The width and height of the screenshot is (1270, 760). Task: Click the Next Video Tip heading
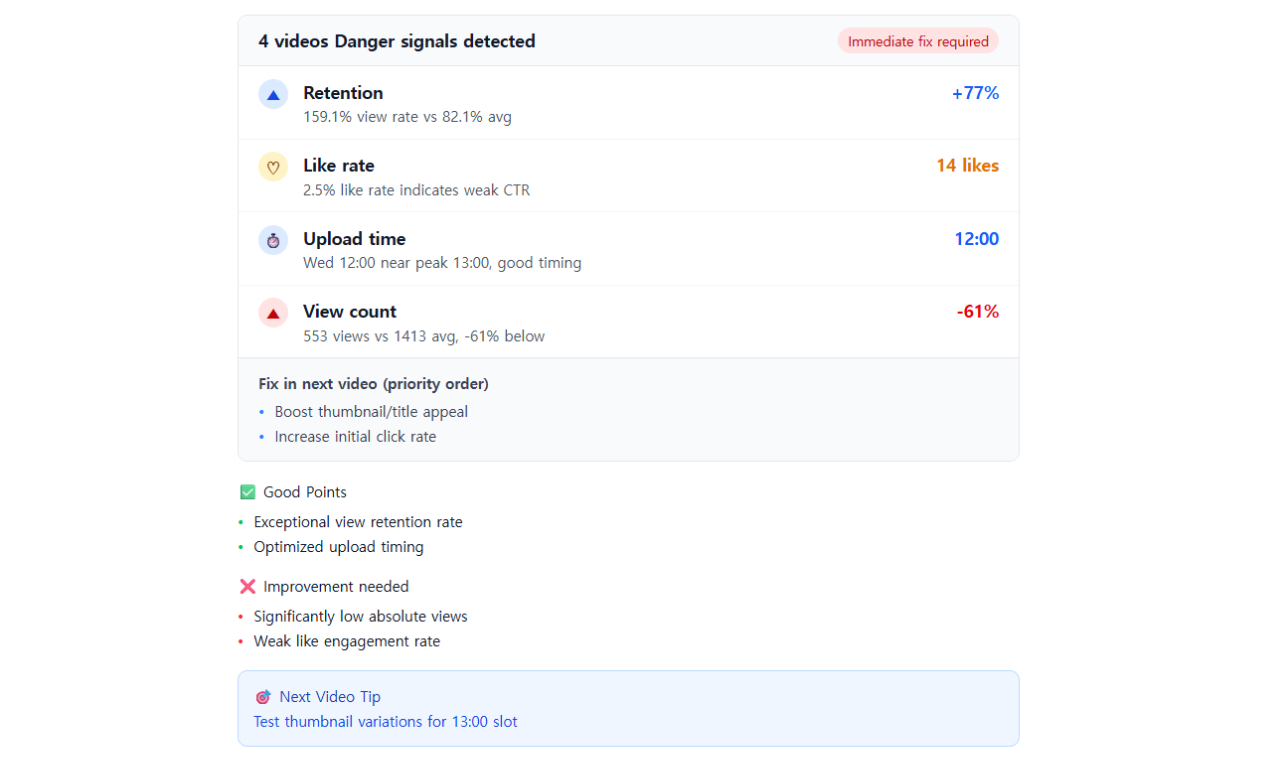pyautogui.click(x=330, y=697)
